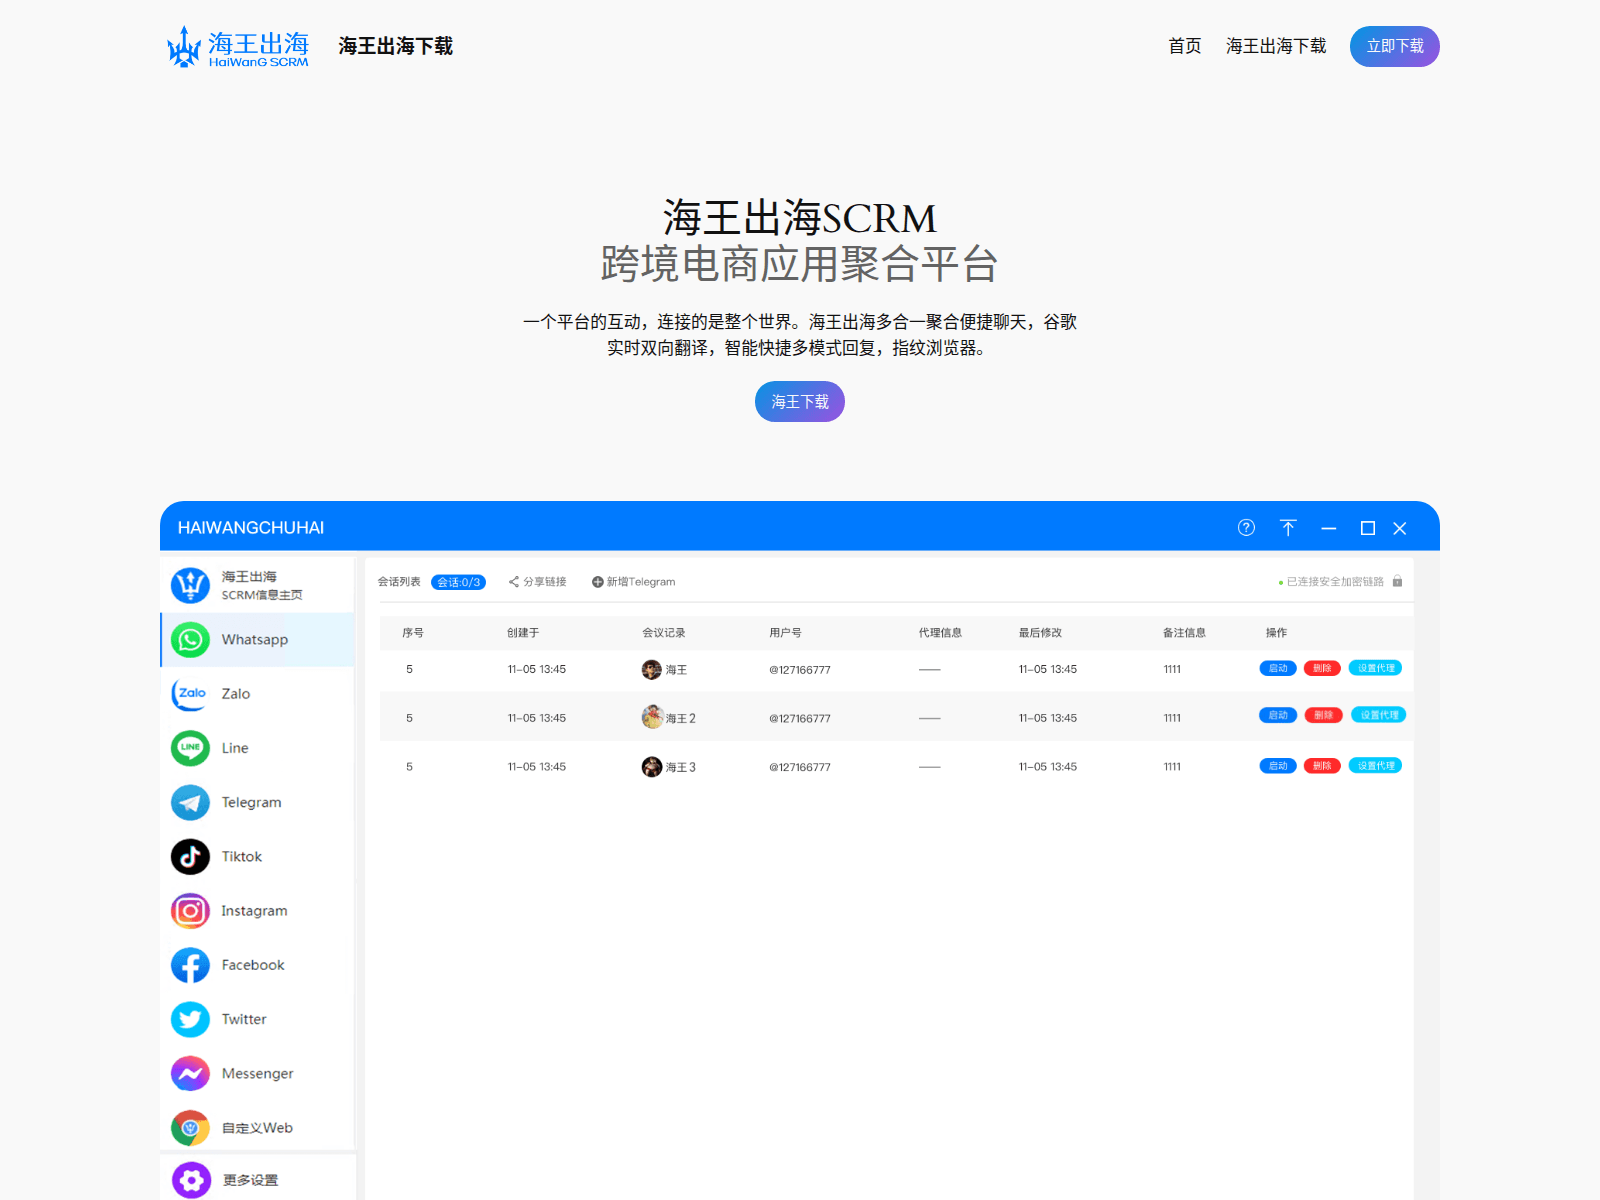Click the 新增Telegram plus icon
Screen dimensions: 1600x1200
(597, 582)
